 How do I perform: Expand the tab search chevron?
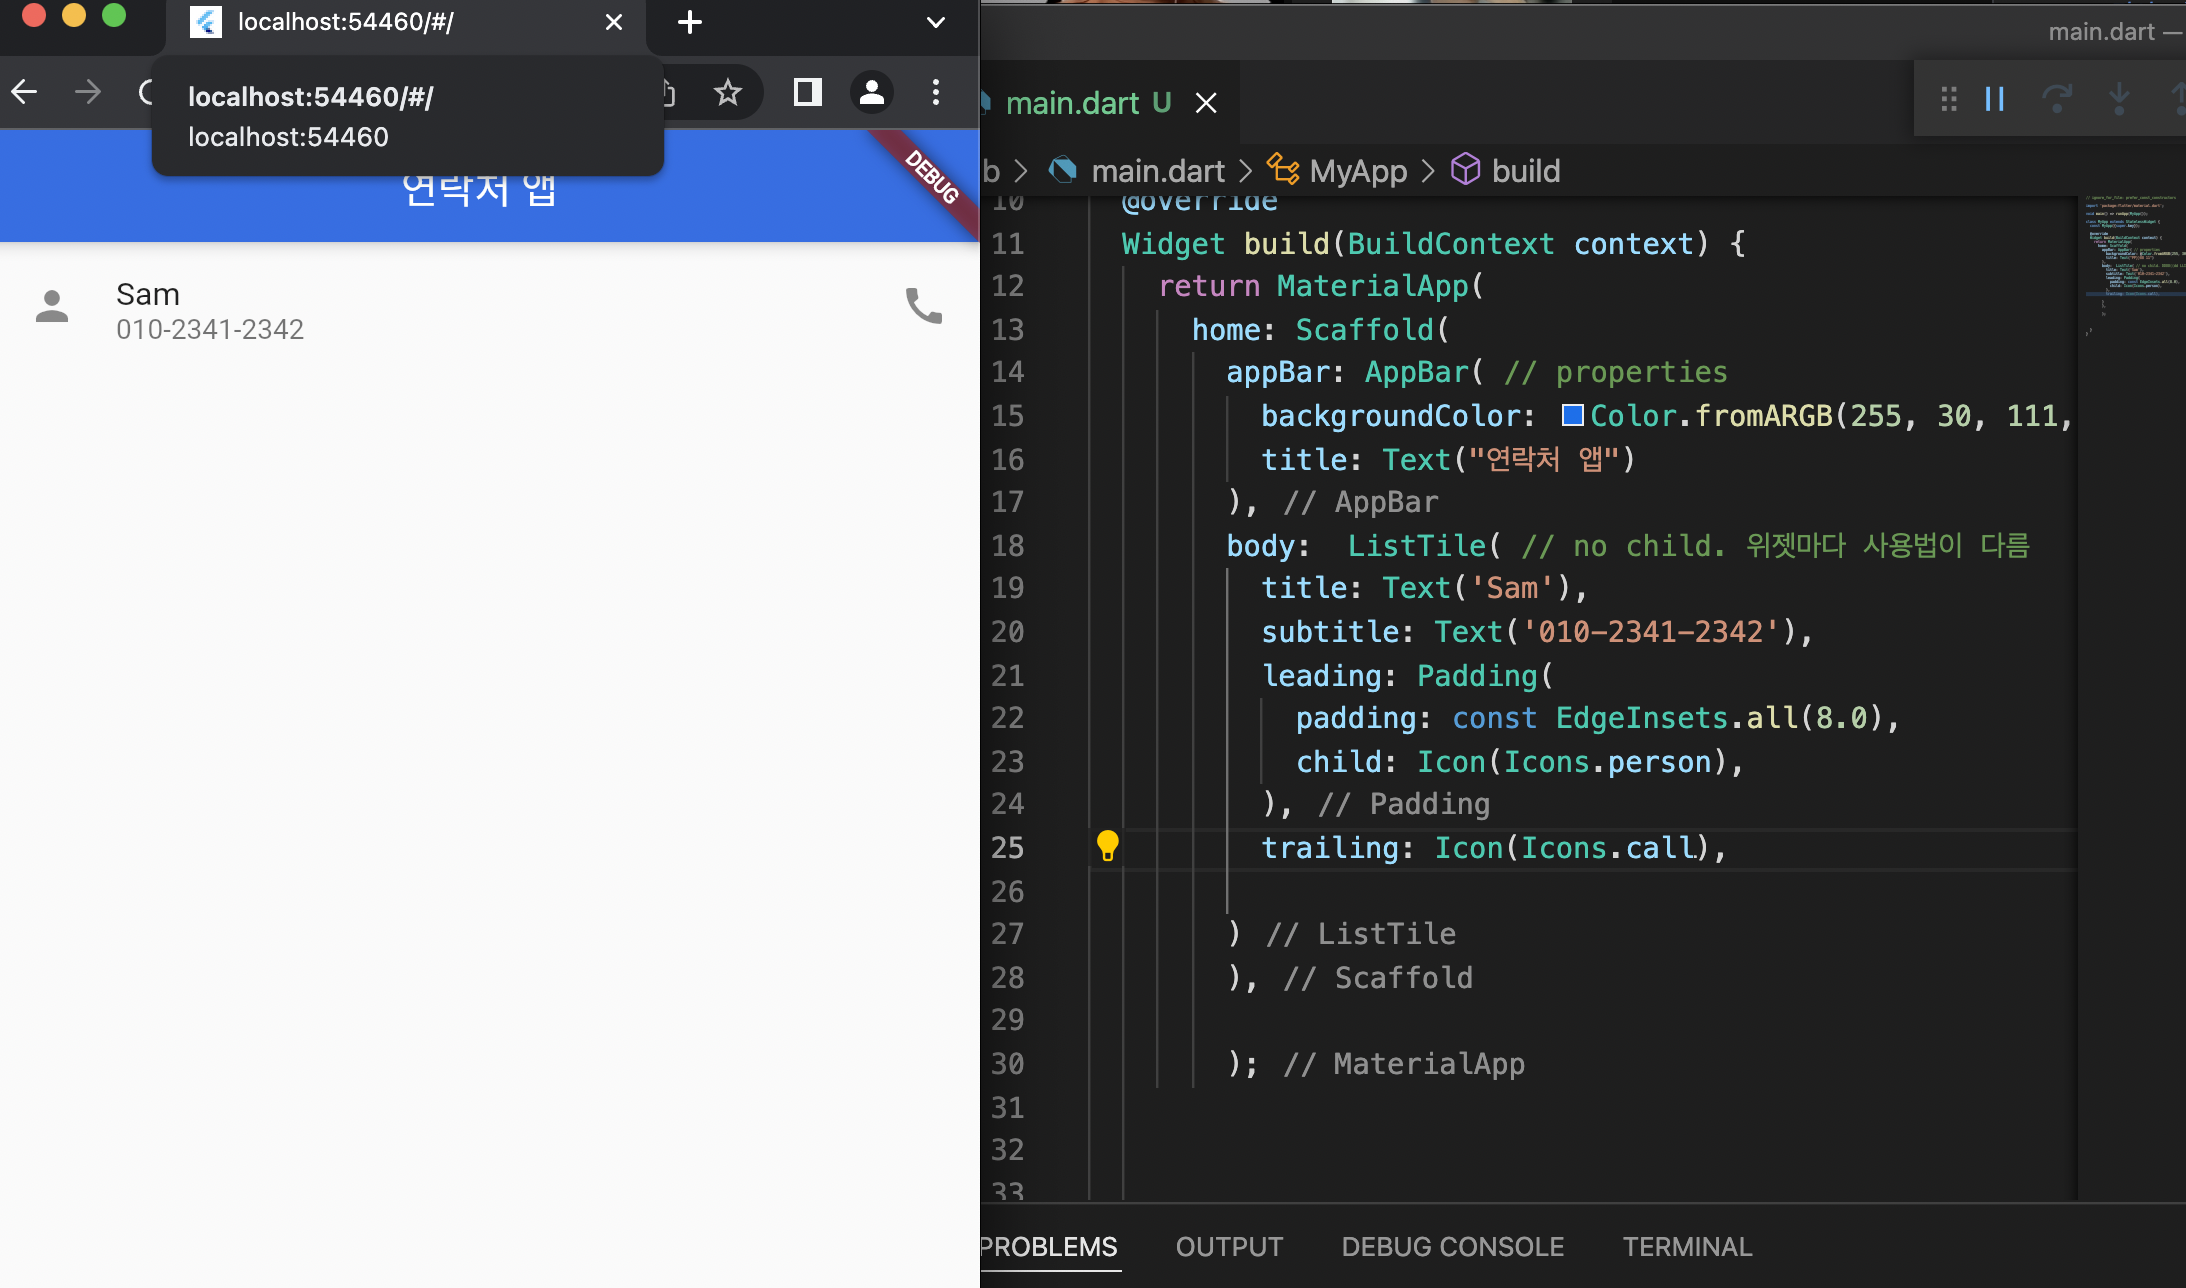935,22
